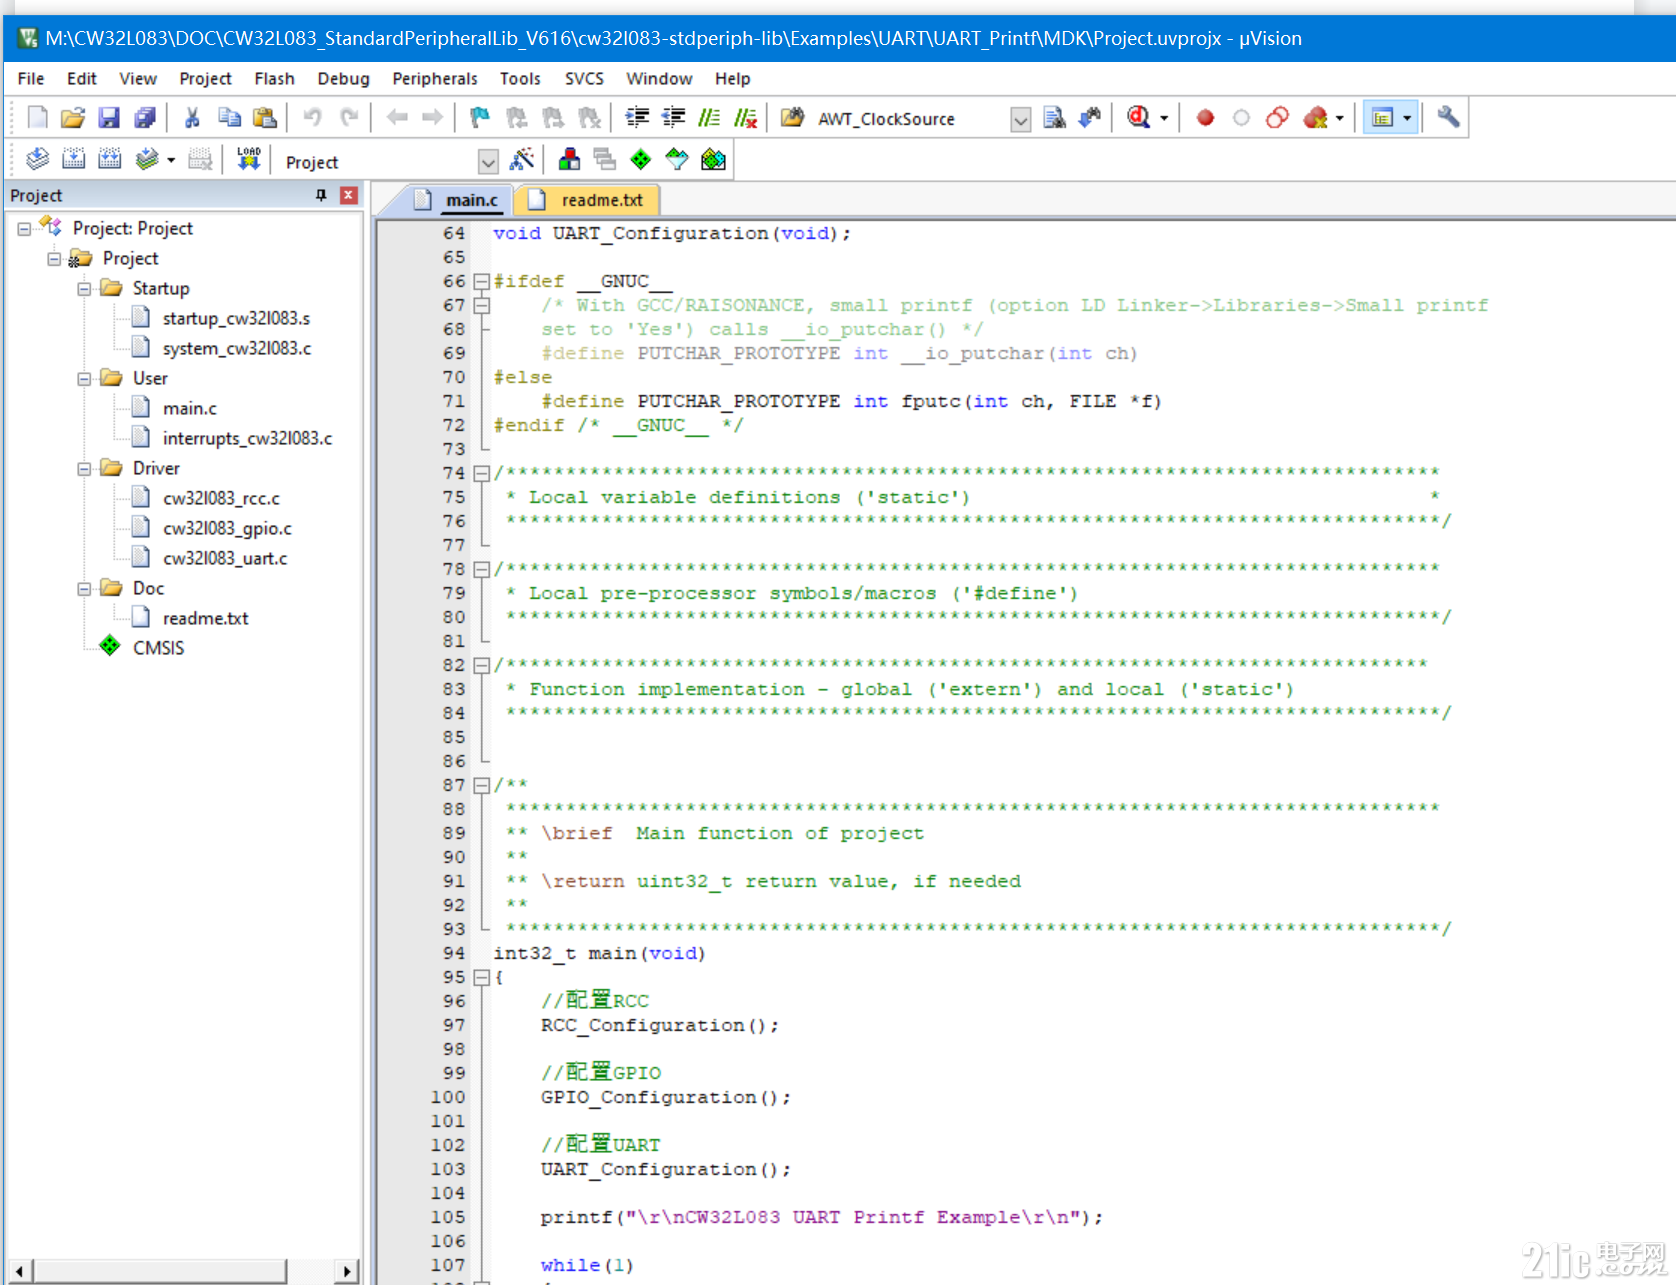Screen dimensions: 1676x1285
Task: Open Manage Run-Time Environment green diamond
Action: 641,159
